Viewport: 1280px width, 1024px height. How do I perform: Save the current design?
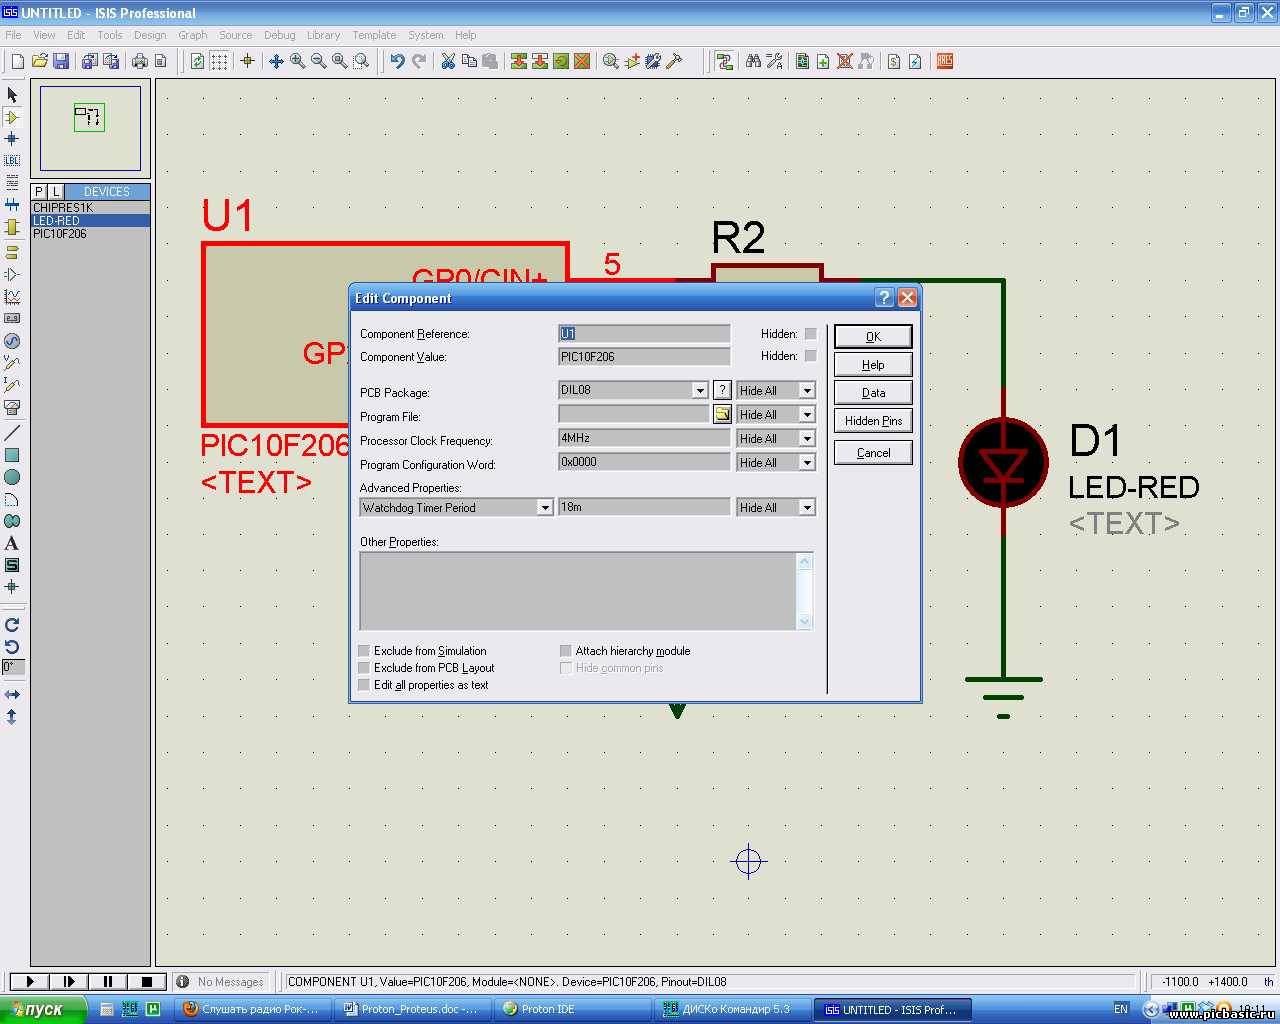point(61,61)
